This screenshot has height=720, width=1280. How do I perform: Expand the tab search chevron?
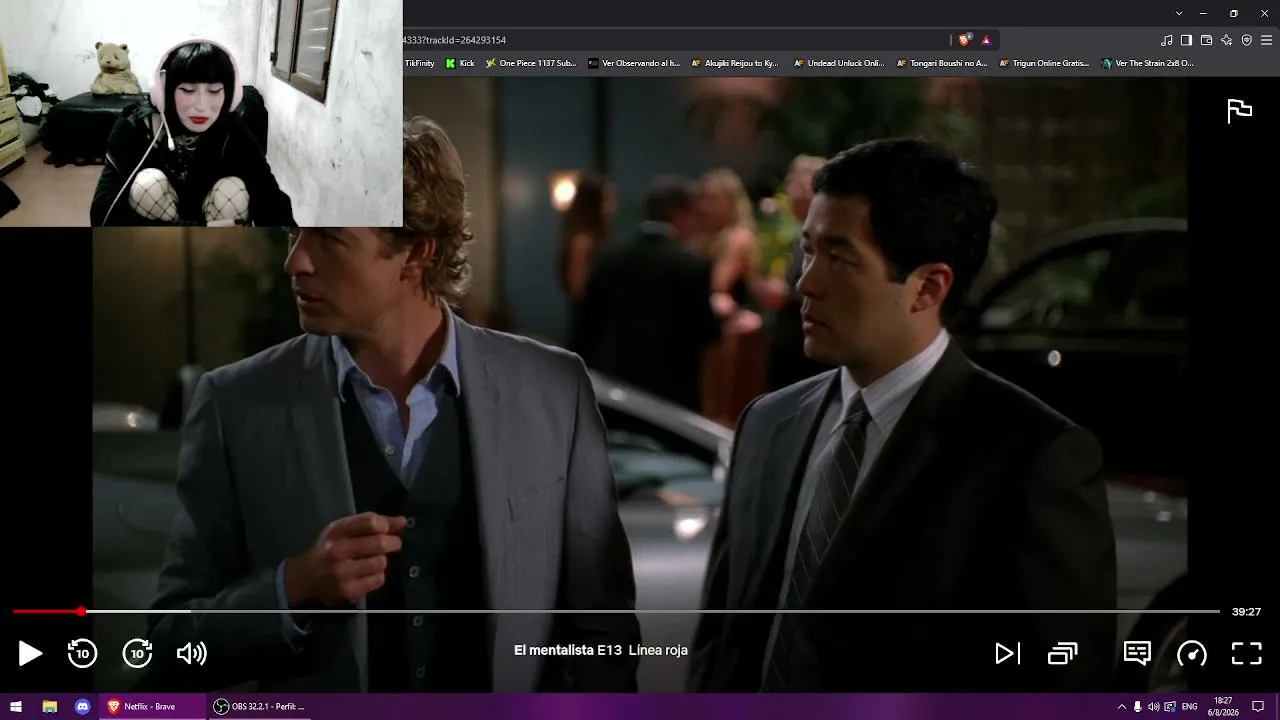(1179, 13)
